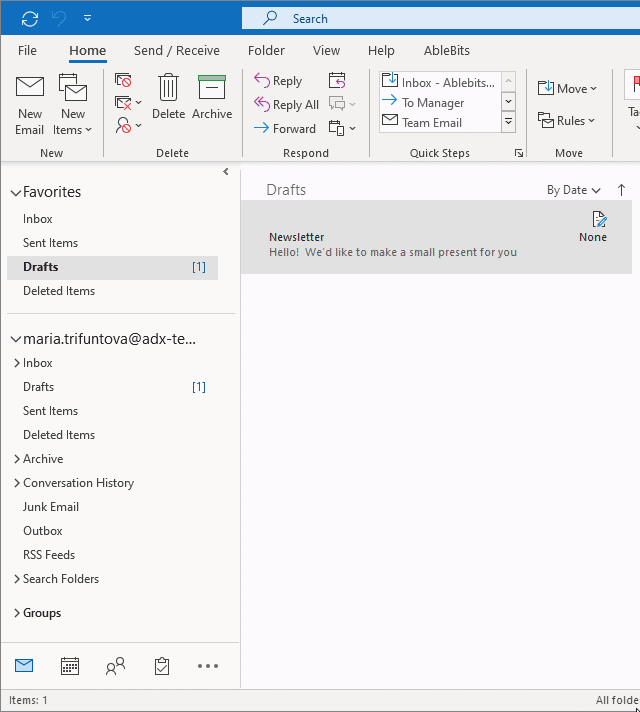This screenshot has height=712, width=640.
Task: Open the Outbox folder
Action: click(x=43, y=531)
